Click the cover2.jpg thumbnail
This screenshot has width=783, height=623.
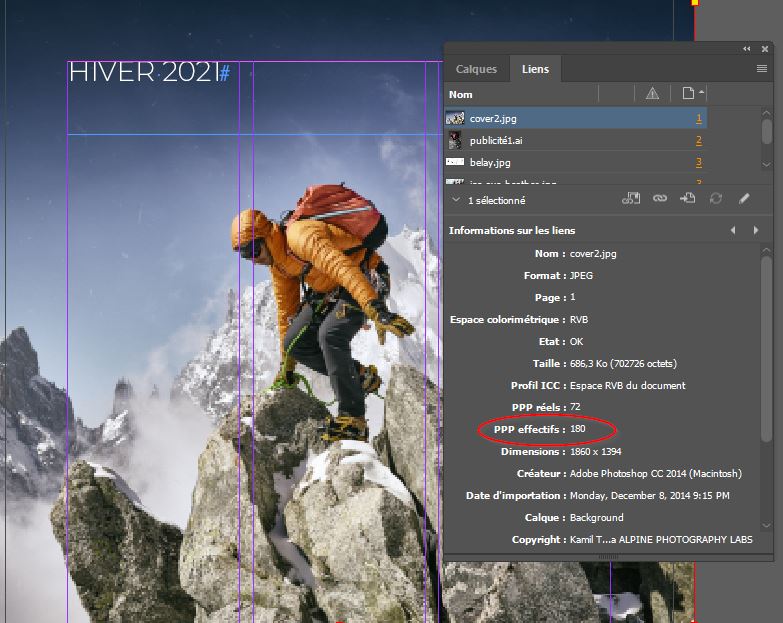[455, 119]
